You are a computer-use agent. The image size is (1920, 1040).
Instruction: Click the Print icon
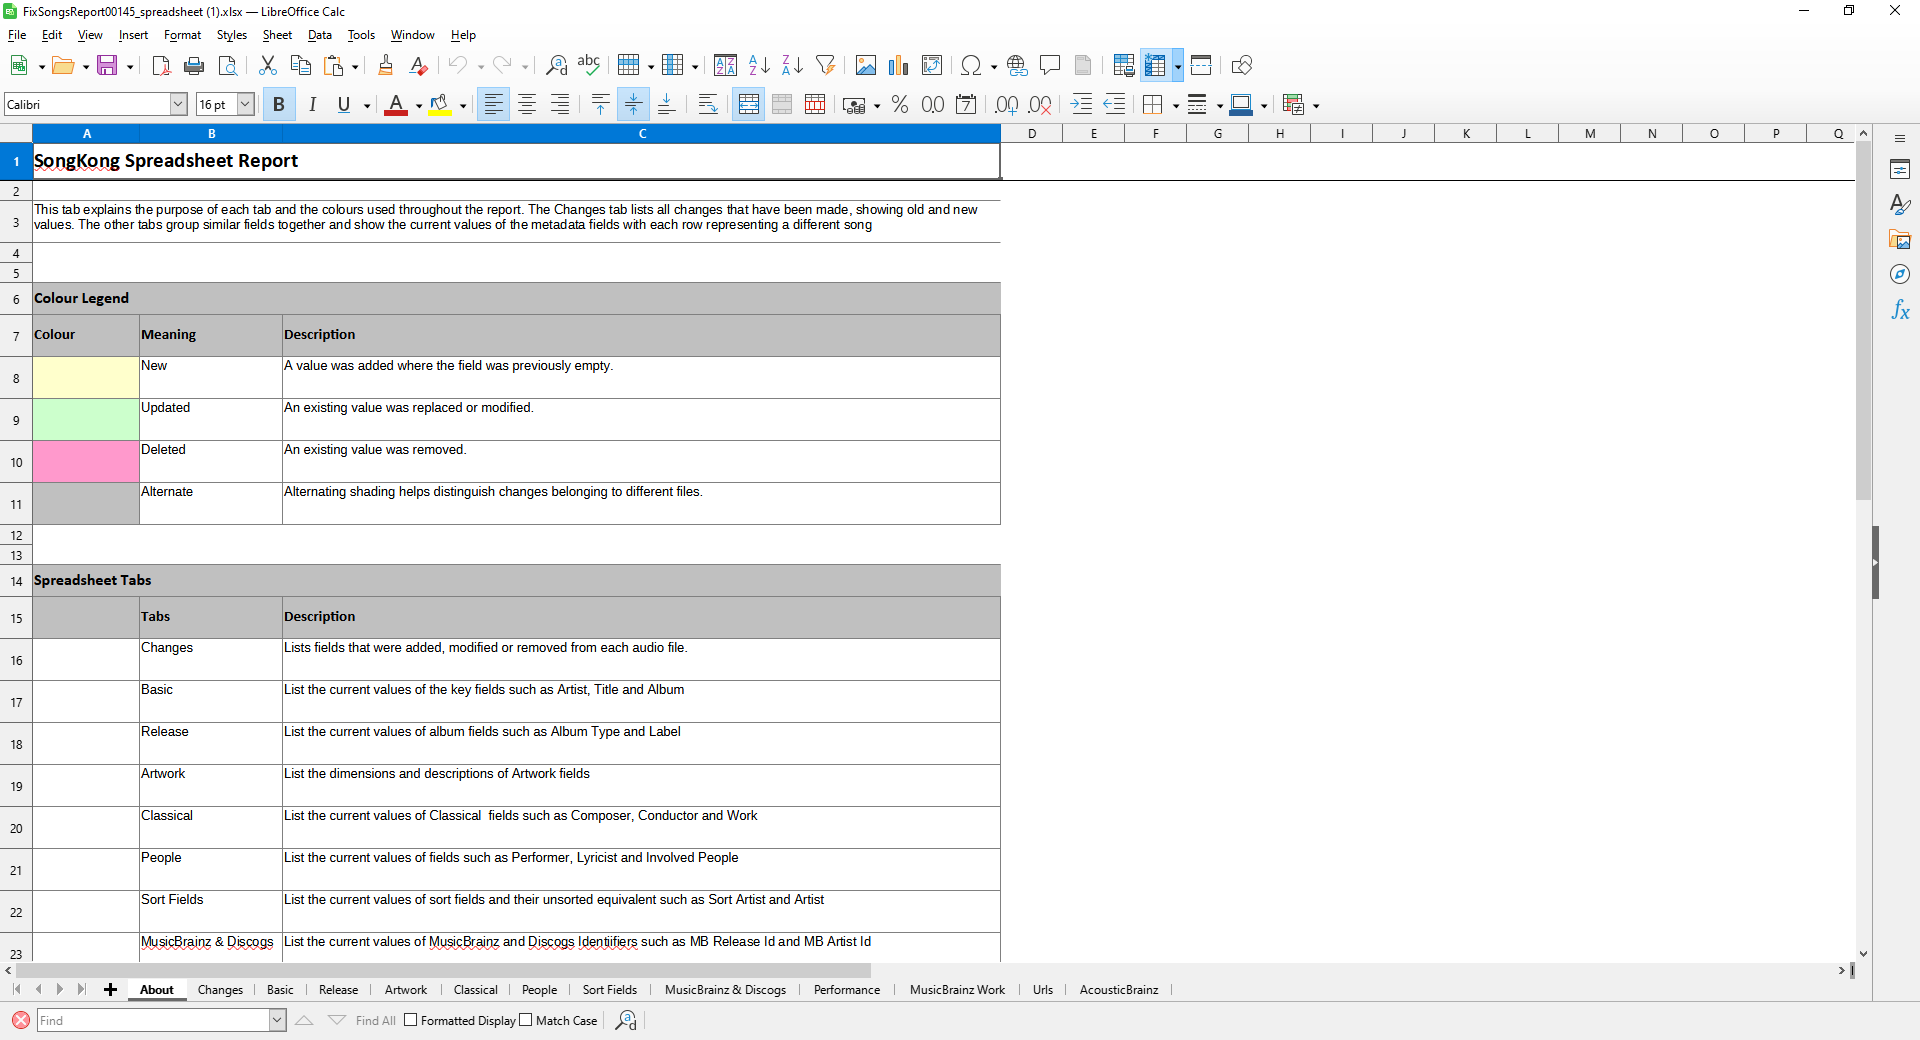[x=194, y=66]
